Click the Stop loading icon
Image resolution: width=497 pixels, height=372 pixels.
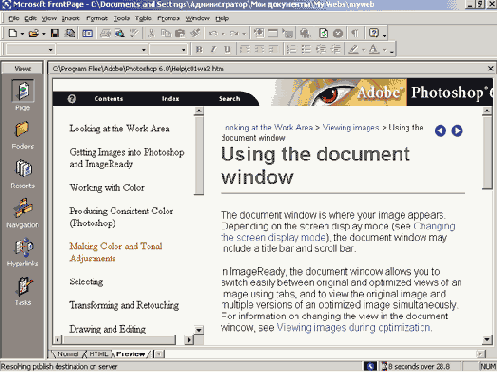point(338,33)
